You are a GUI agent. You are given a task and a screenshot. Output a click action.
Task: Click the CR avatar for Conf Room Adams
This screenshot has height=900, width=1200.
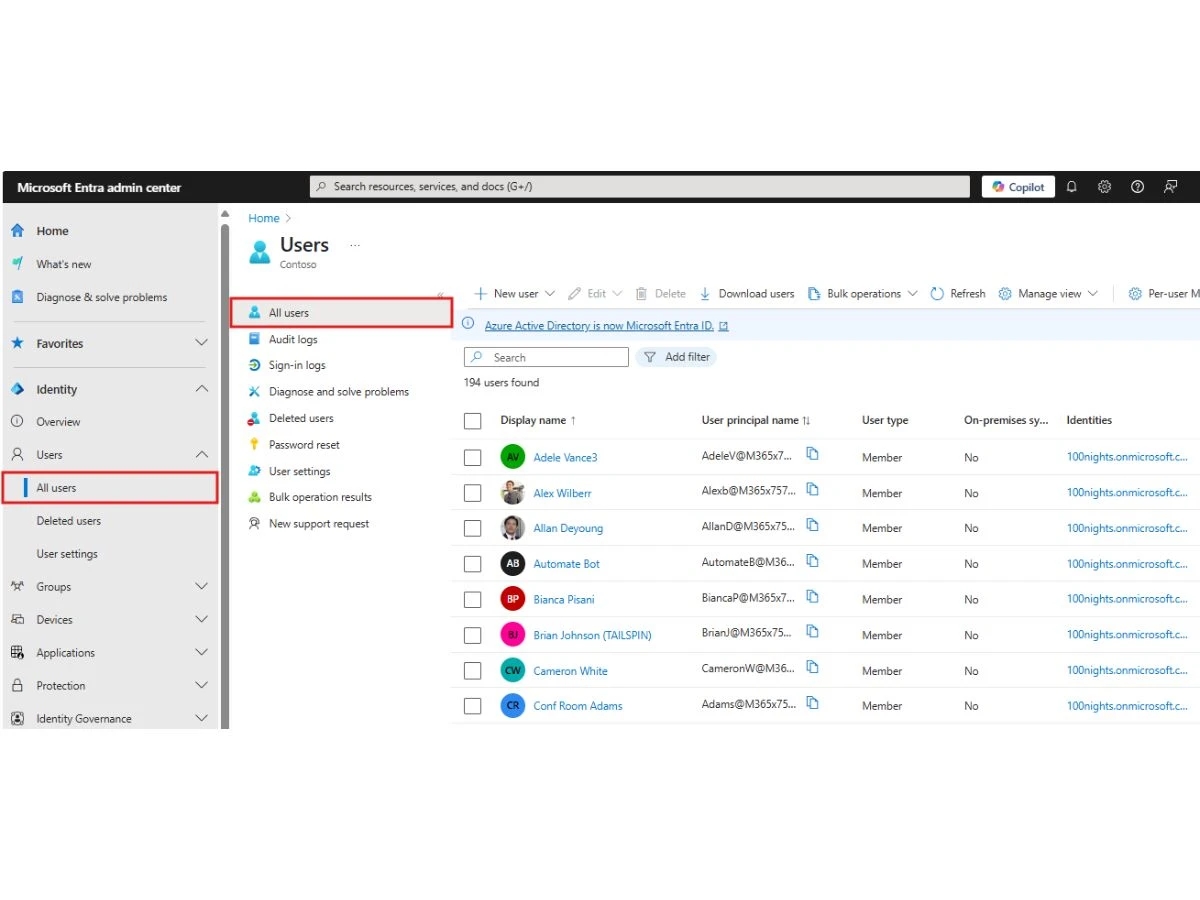pyautogui.click(x=512, y=705)
